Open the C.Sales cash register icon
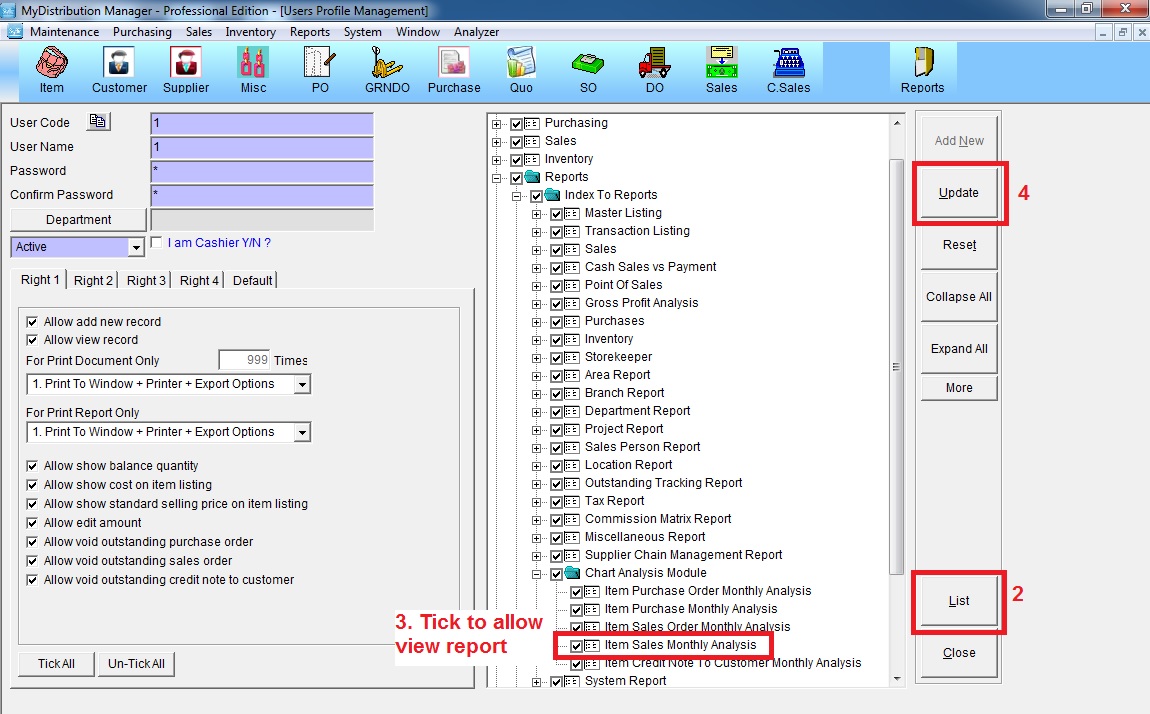 [x=788, y=69]
